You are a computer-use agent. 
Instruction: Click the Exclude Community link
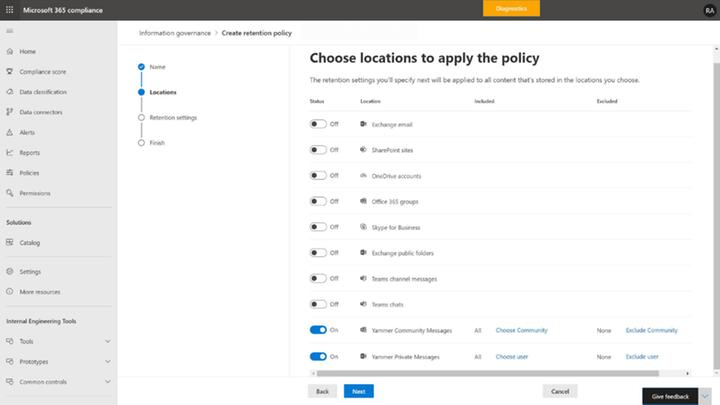(x=651, y=330)
